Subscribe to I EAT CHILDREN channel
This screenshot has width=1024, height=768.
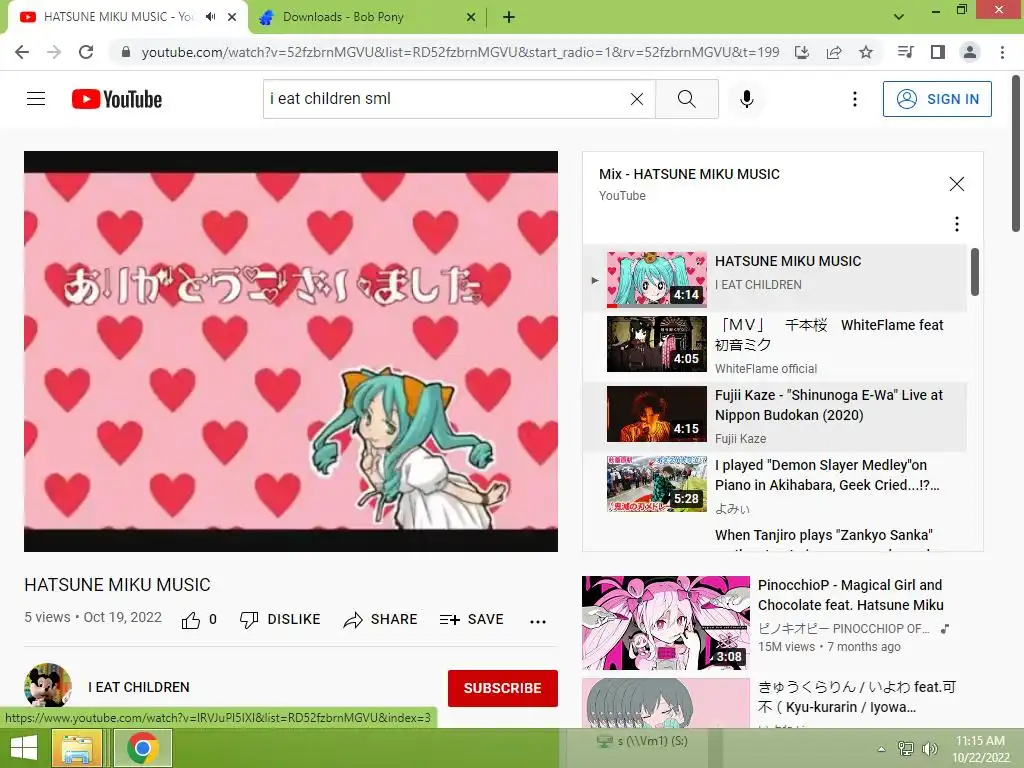point(502,688)
